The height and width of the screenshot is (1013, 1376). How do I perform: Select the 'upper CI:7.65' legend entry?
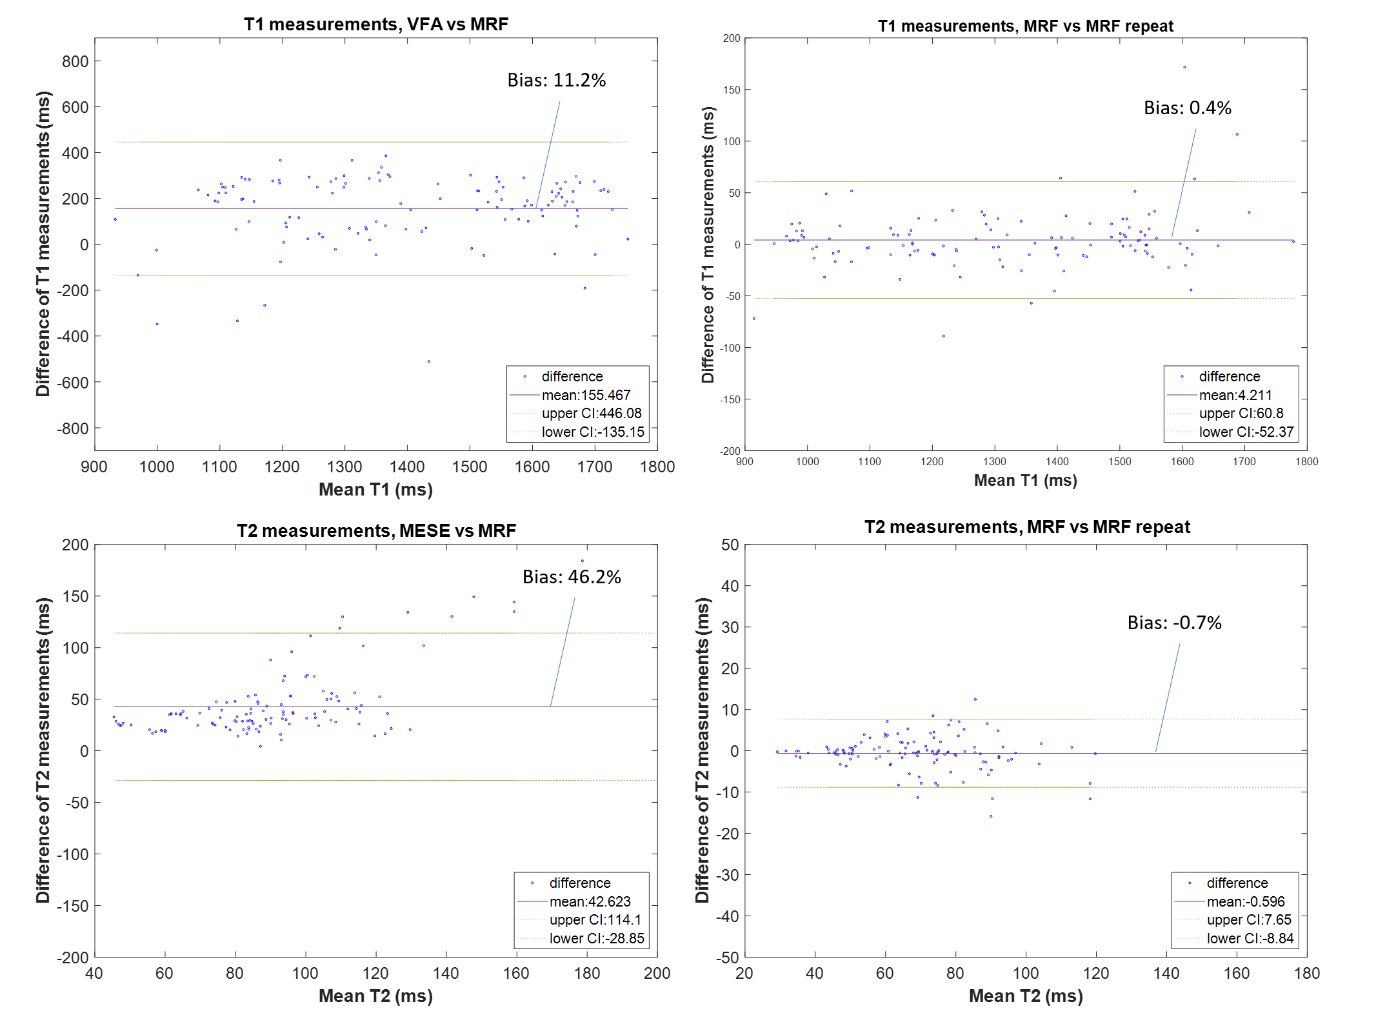(x=1248, y=920)
